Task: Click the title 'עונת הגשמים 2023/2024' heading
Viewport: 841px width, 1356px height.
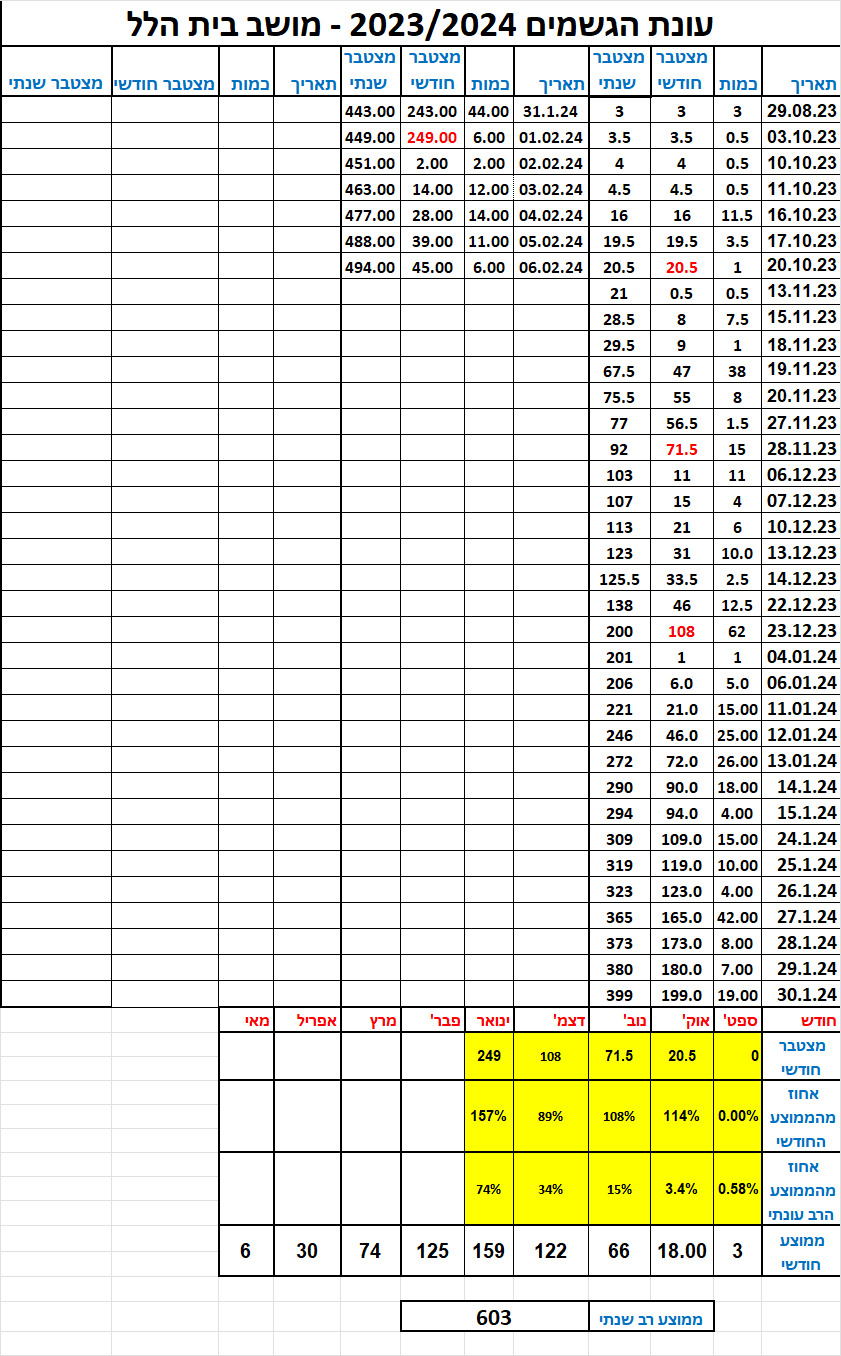Action: pyautogui.click(x=420, y=22)
